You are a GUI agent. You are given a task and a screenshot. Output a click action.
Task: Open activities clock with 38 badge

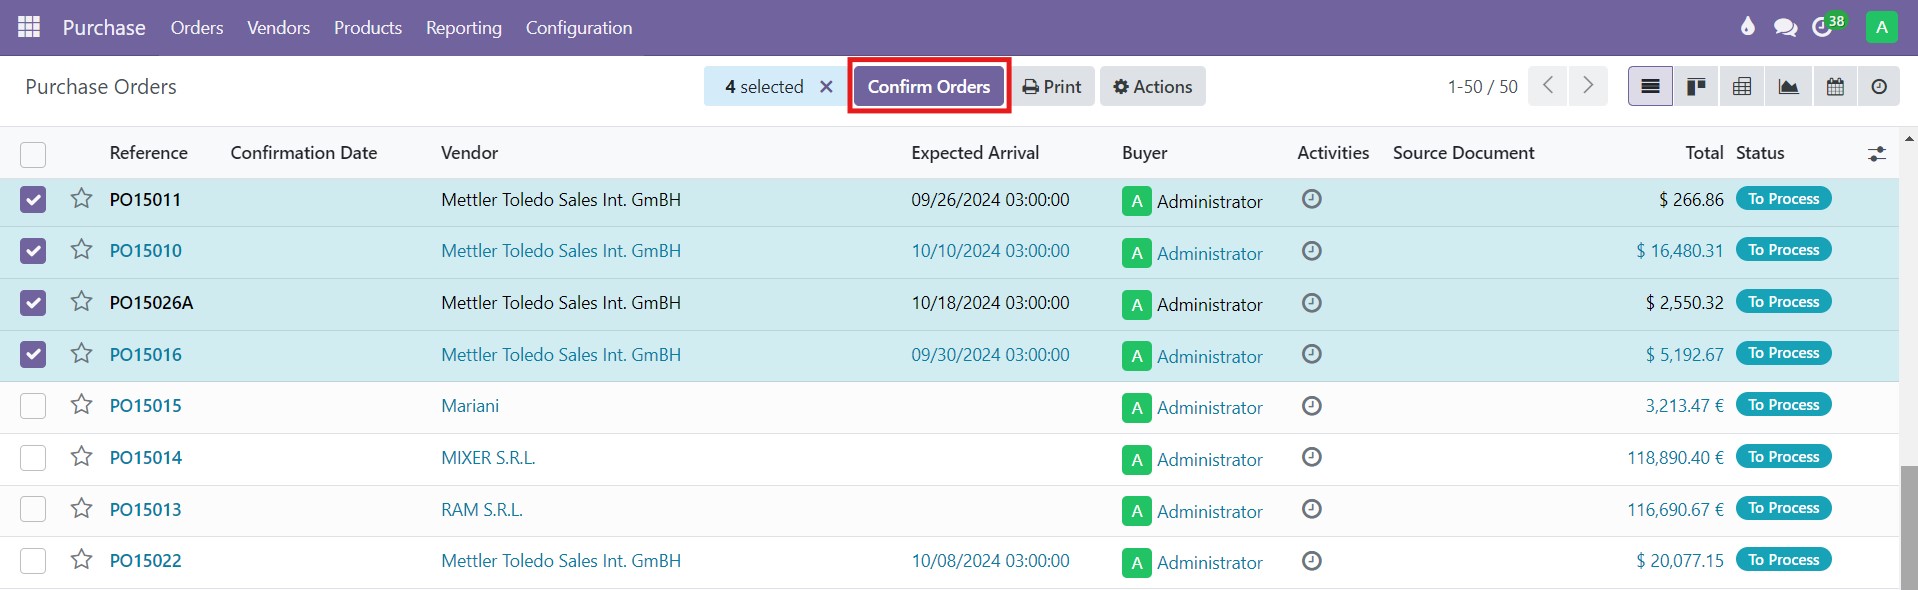tap(1823, 27)
